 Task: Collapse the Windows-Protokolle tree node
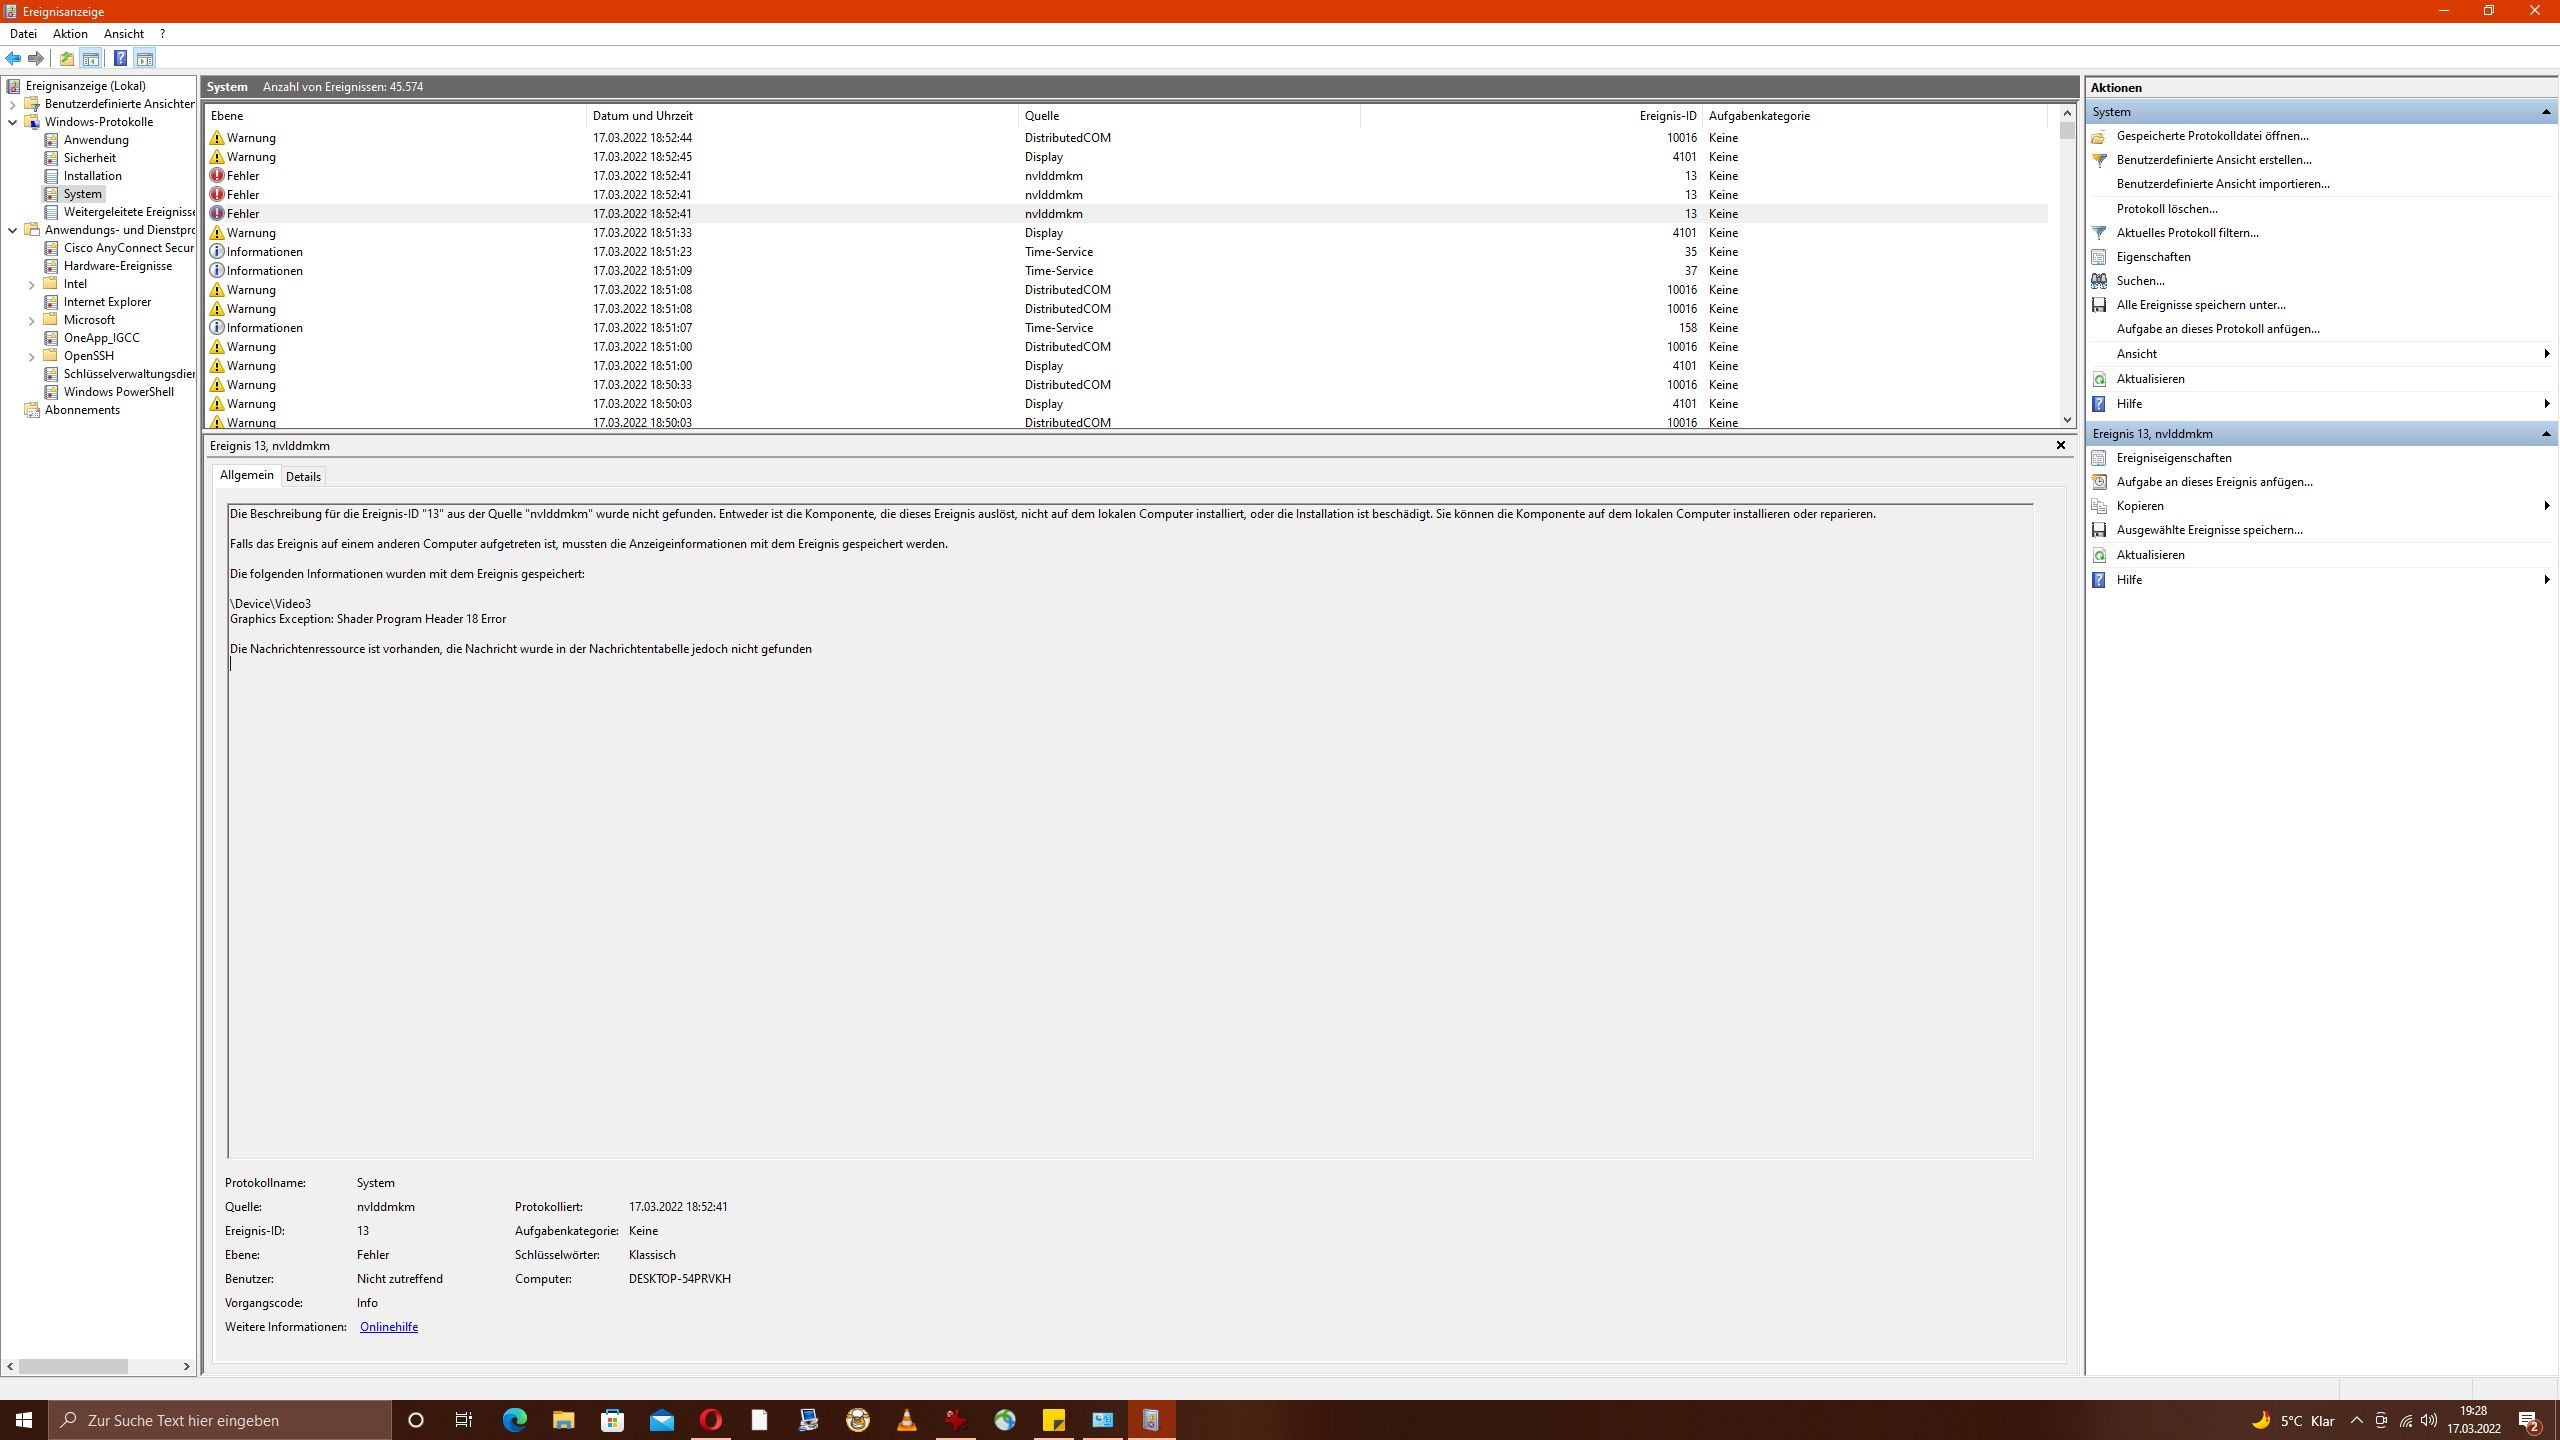coord(13,122)
